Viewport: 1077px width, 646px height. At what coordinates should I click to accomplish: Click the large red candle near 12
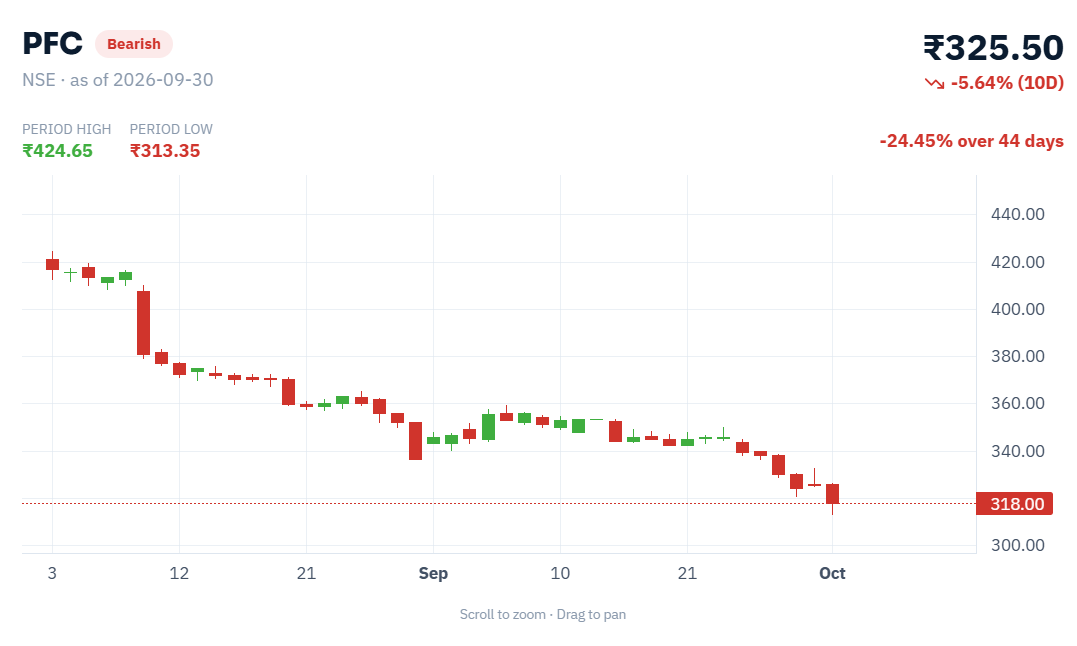click(144, 322)
